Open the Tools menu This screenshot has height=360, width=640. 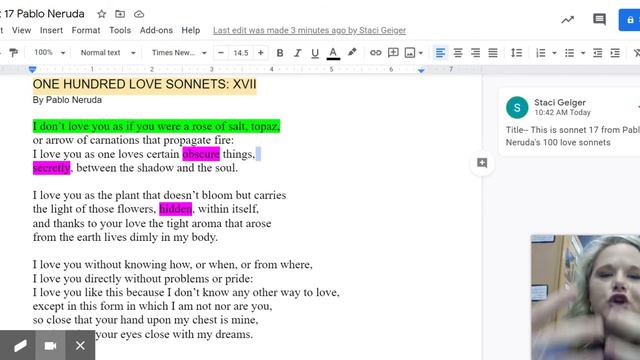[120, 30]
